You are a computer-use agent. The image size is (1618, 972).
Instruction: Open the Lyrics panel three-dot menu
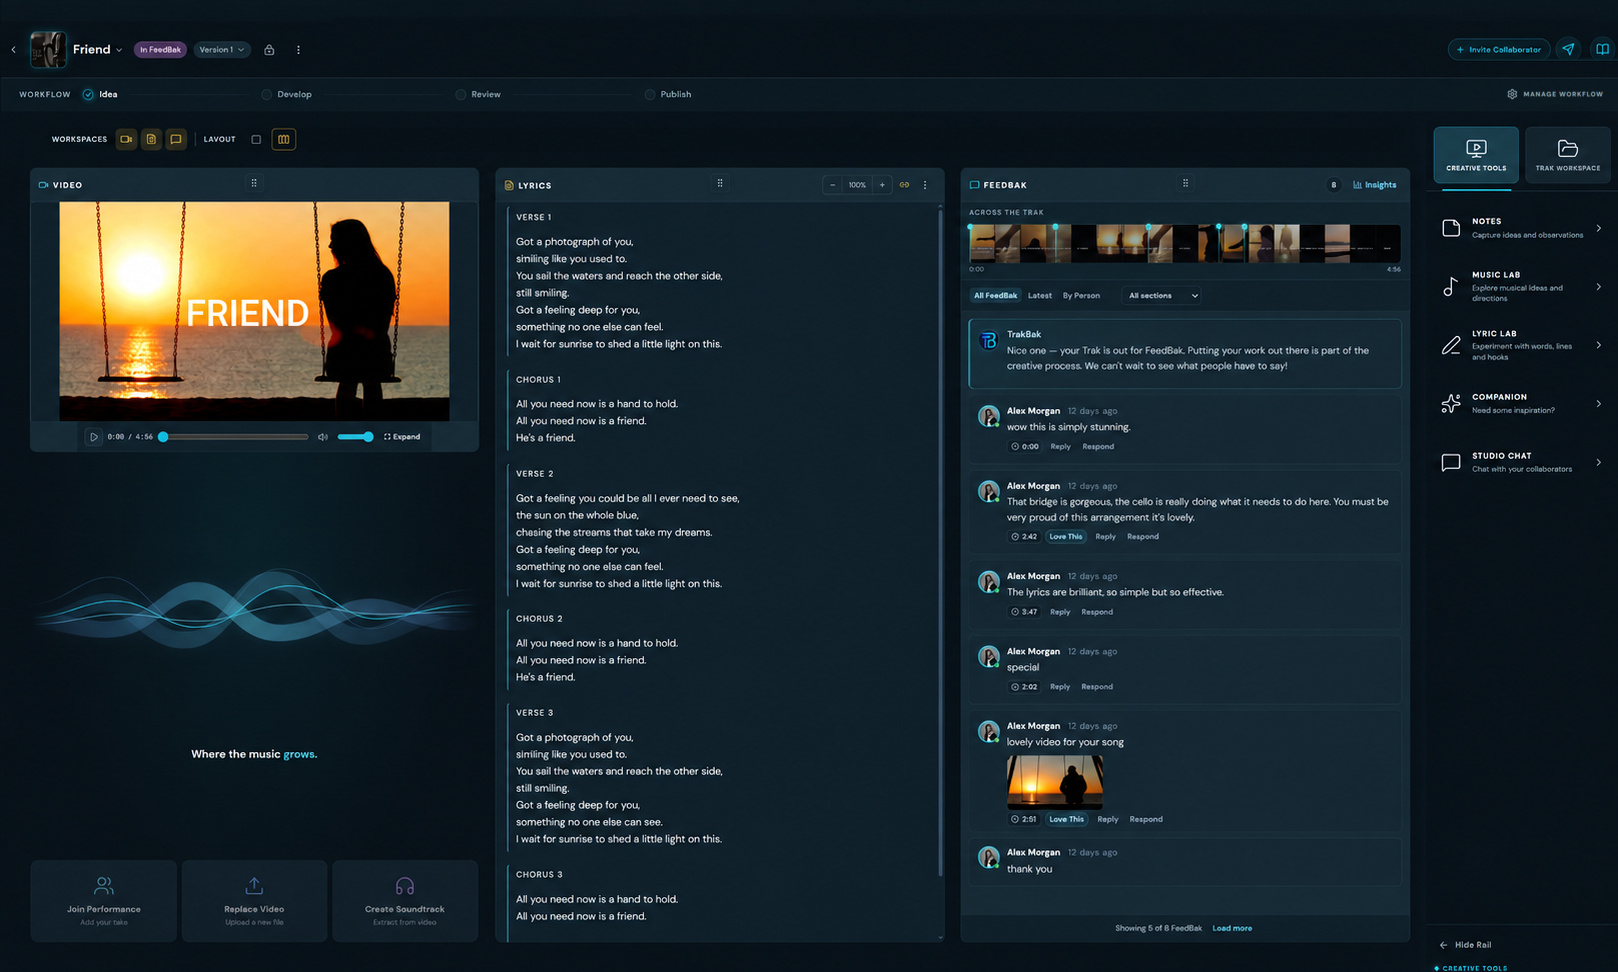(x=925, y=185)
